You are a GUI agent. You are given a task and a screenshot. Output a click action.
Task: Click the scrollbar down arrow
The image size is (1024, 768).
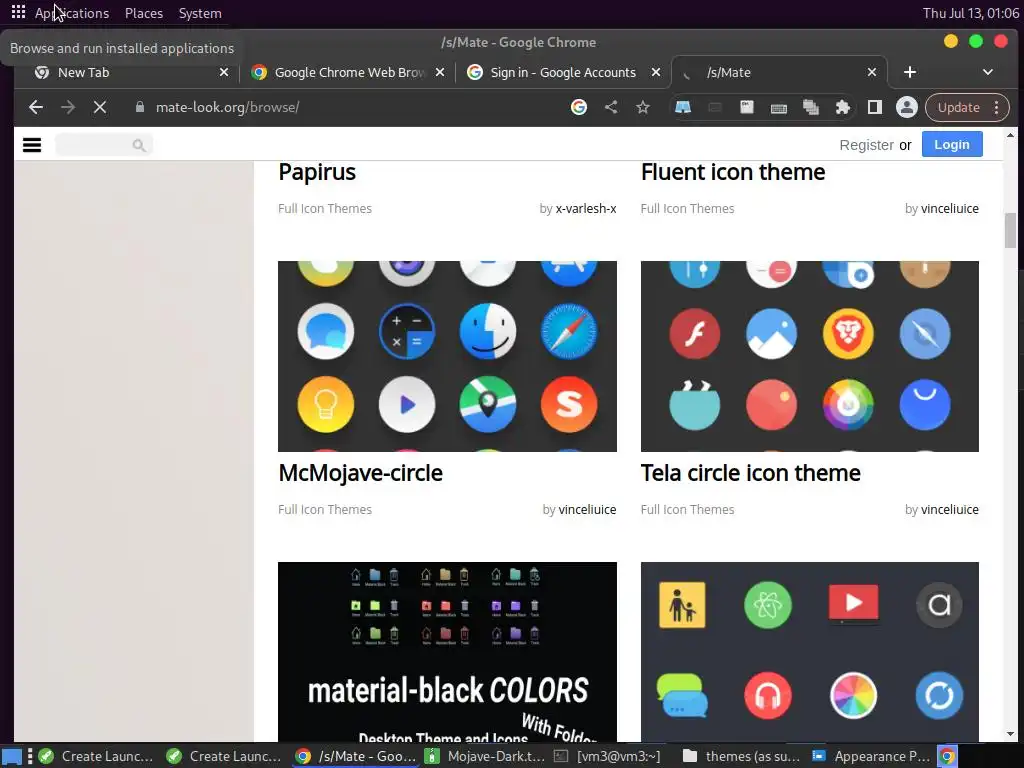point(1010,734)
